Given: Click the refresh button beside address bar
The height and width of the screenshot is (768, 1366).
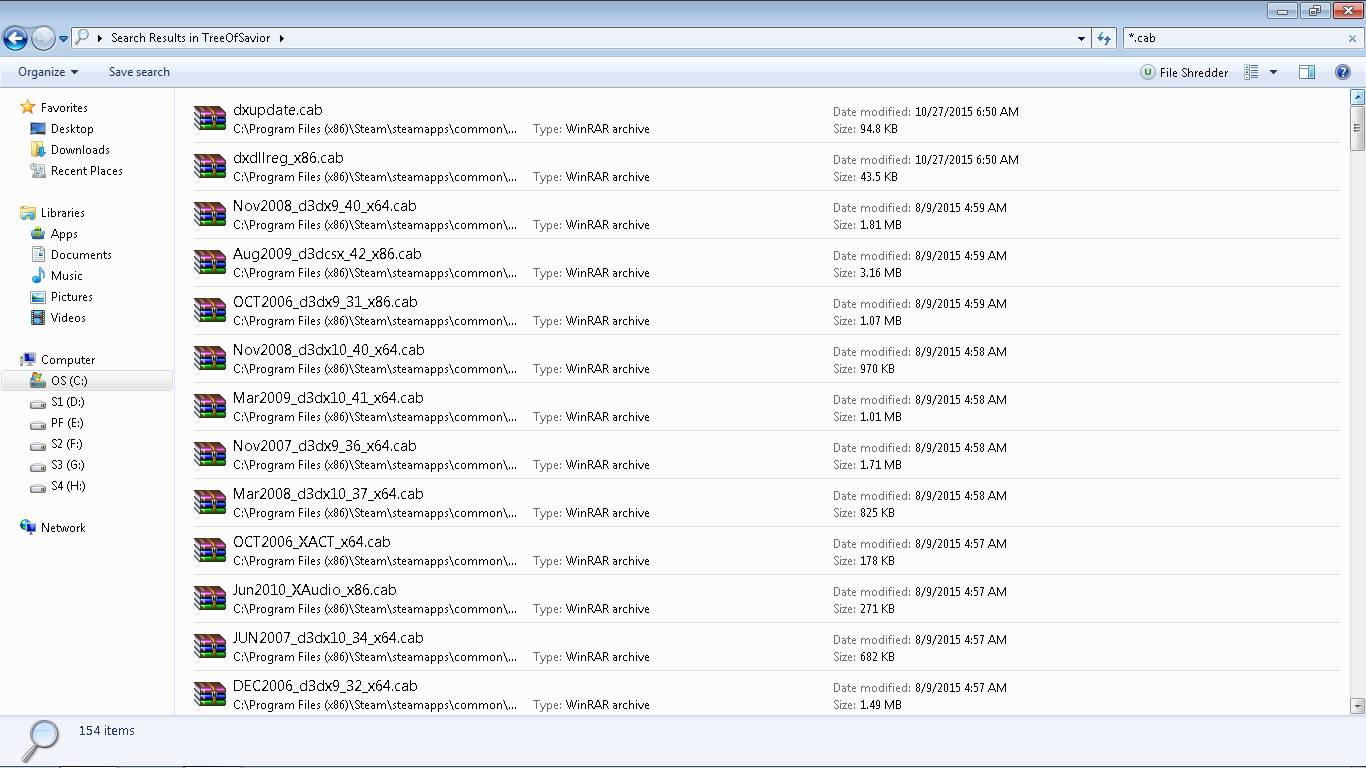Looking at the screenshot, I should [1104, 38].
